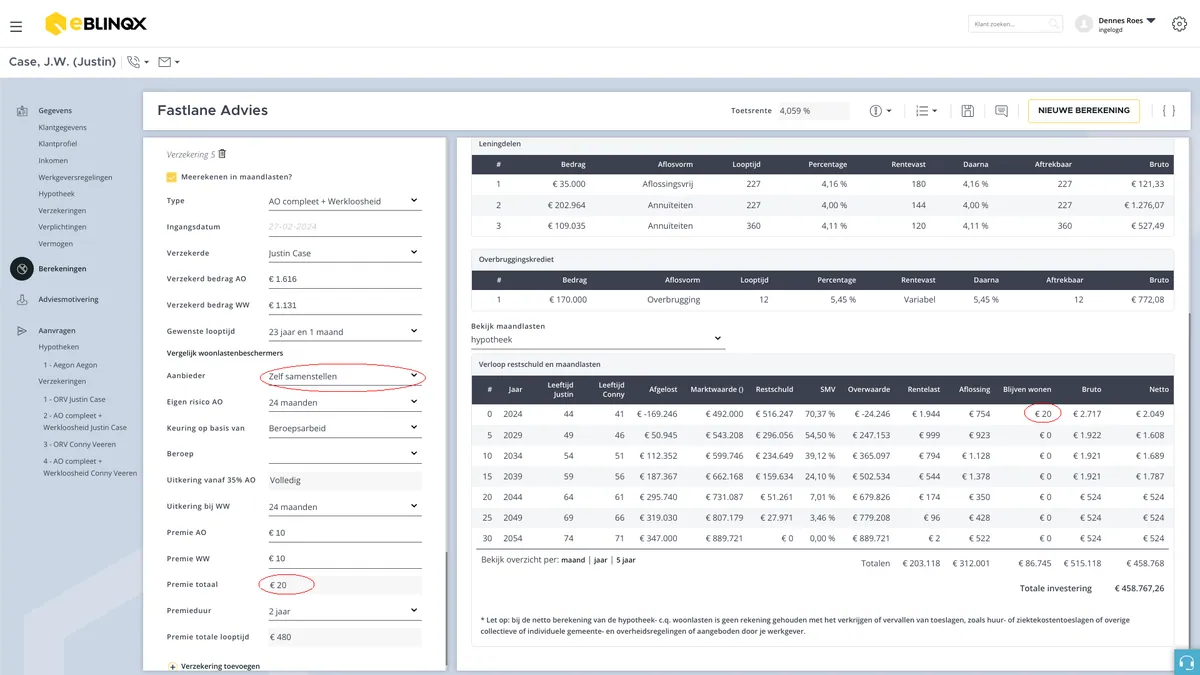The width and height of the screenshot is (1200, 675).
Task: Open the Type dropdown
Action: [344, 201]
